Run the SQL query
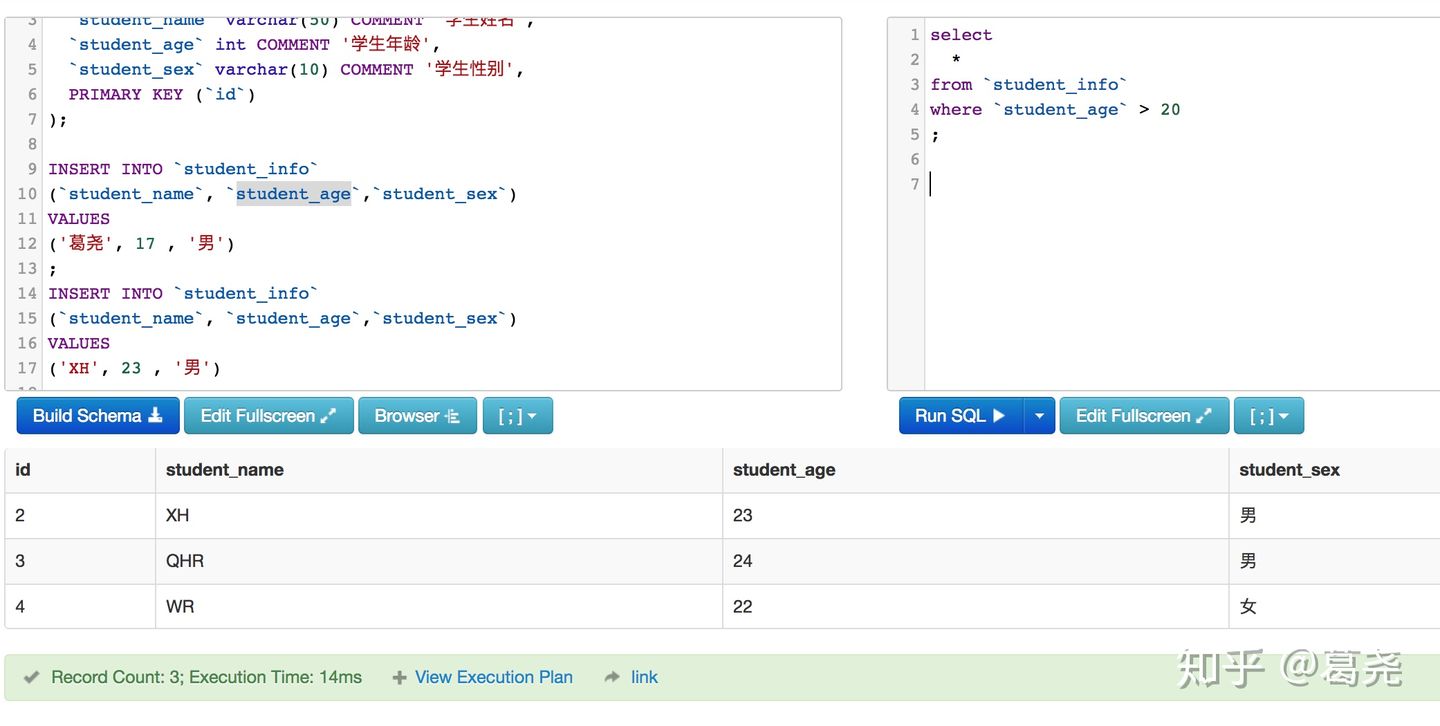Image resolution: width=1440 pixels, height=726 pixels. [960, 416]
